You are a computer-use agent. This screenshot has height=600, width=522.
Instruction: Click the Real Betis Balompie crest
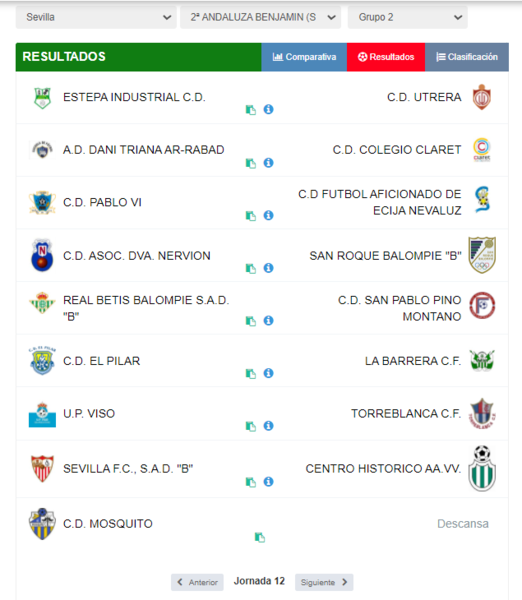tap(42, 303)
